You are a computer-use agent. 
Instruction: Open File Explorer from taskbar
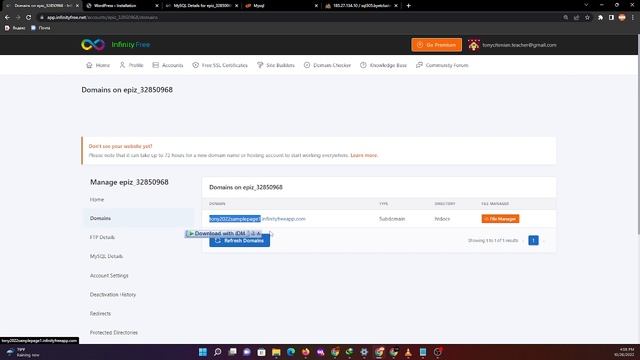[276, 352]
